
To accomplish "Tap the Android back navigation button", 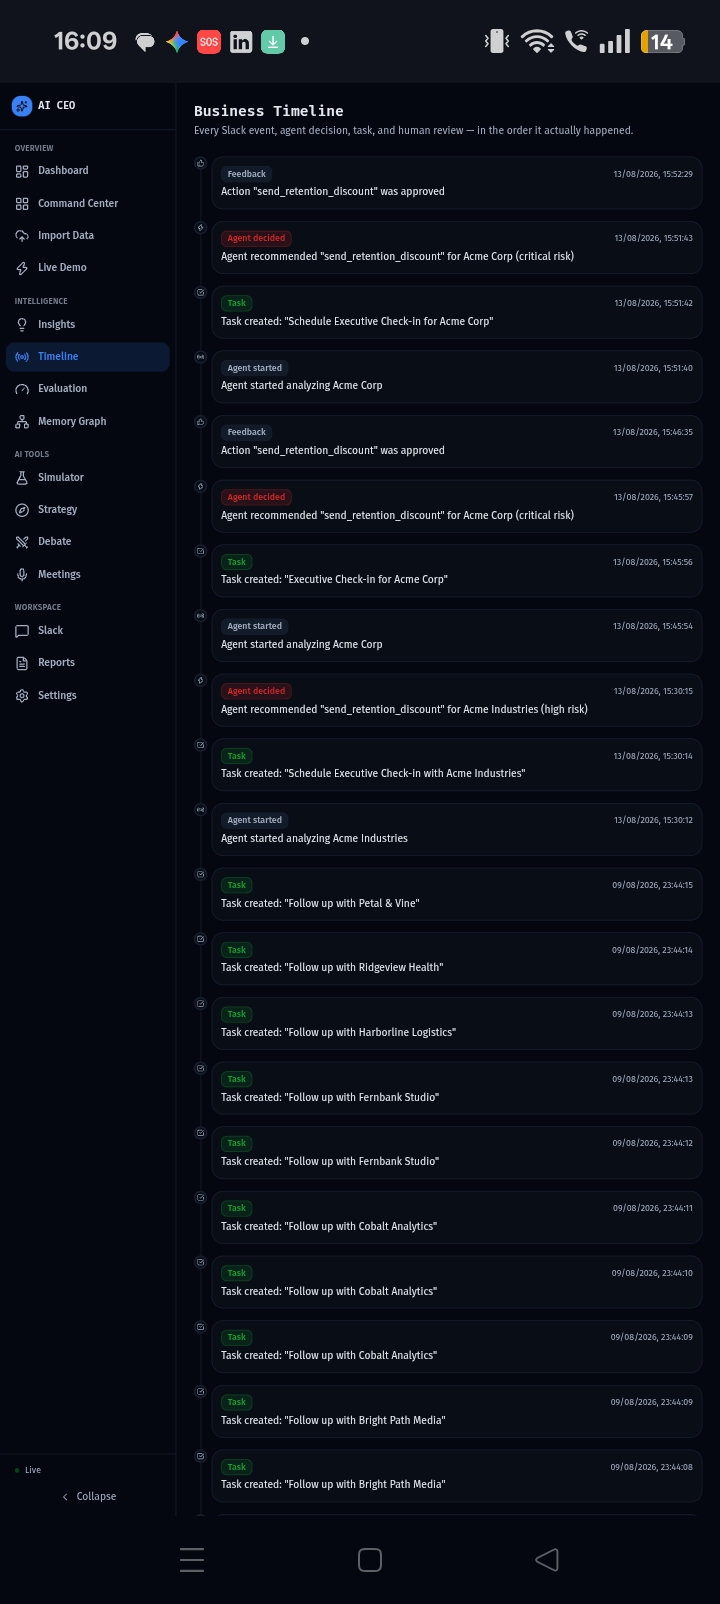I will 546,1560.
